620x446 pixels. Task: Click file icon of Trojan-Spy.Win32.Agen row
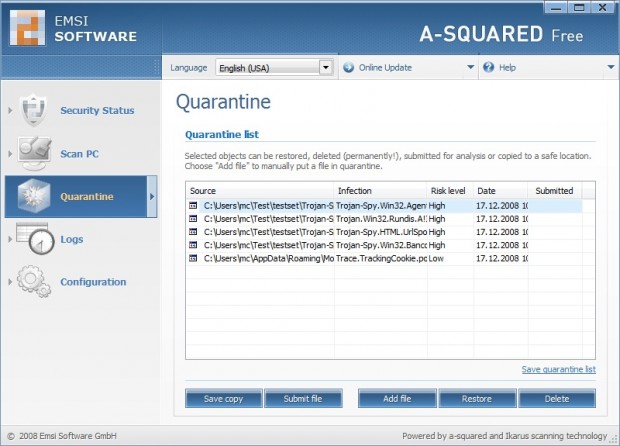pos(193,206)
